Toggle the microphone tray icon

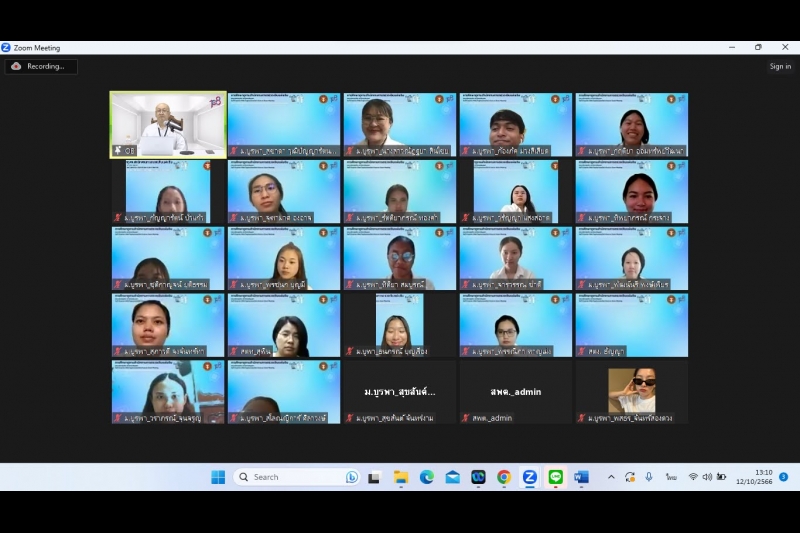pyautogui.click(x=648, y=477)
